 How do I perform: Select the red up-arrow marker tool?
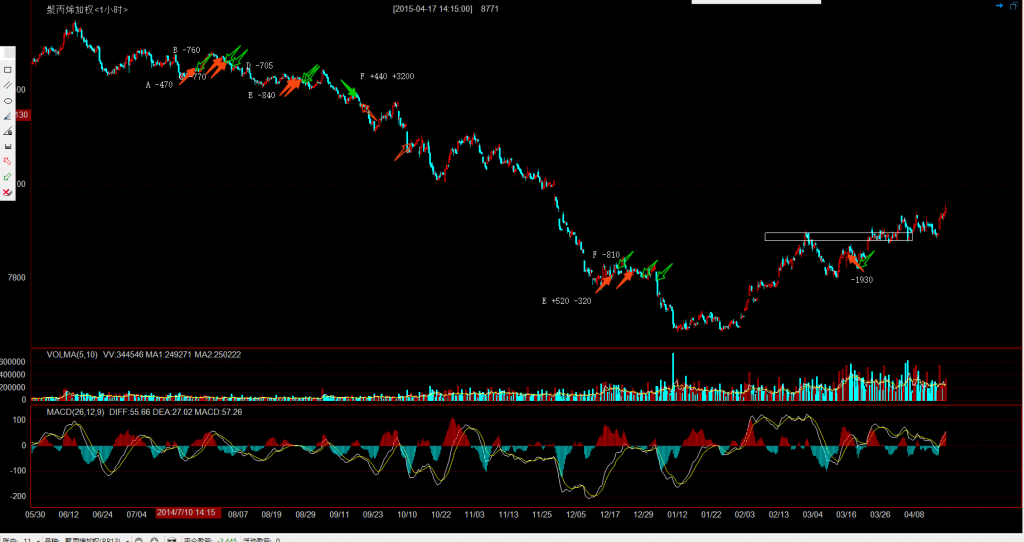[8, 161]
